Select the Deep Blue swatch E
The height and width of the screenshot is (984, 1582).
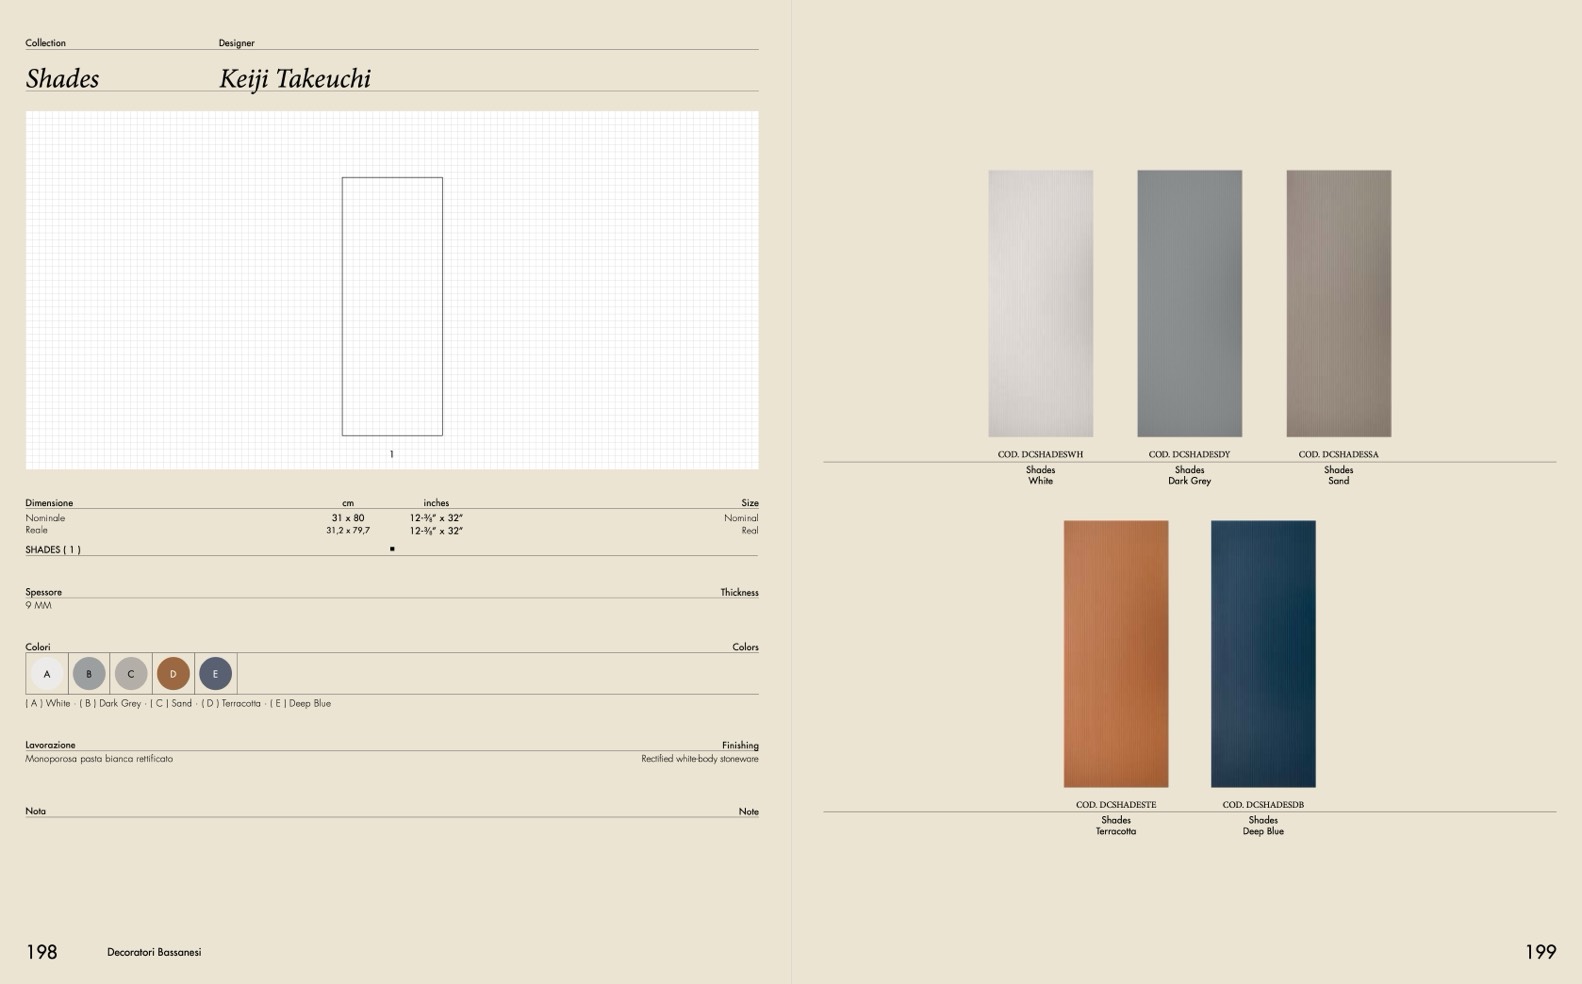coord(215,674)
